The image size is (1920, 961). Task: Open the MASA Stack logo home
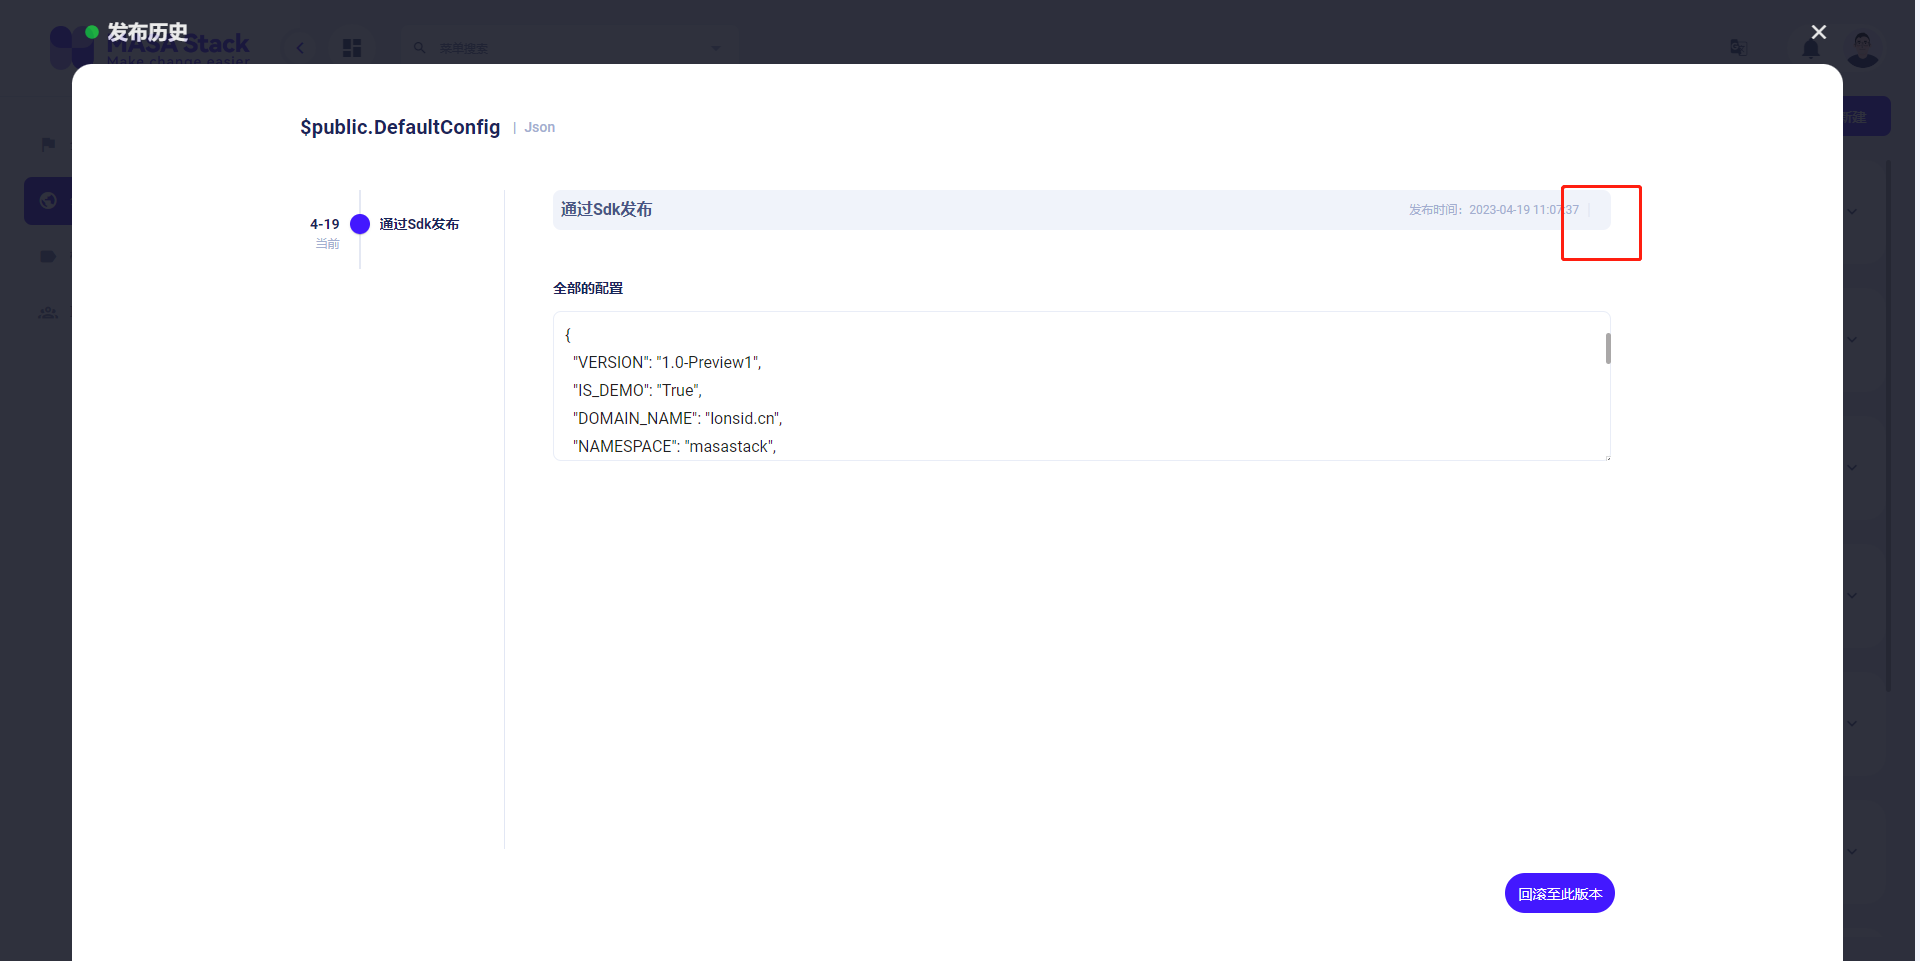[150, 45]
